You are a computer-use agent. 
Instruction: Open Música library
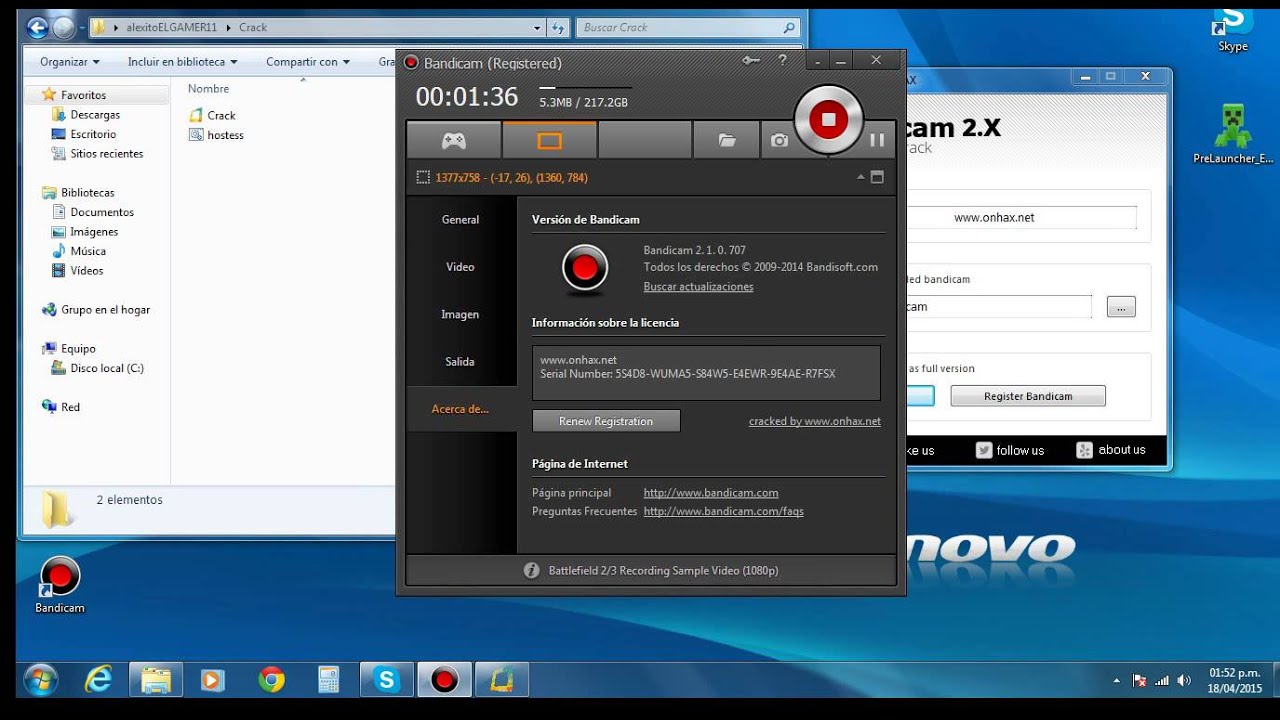click(88, 251)
